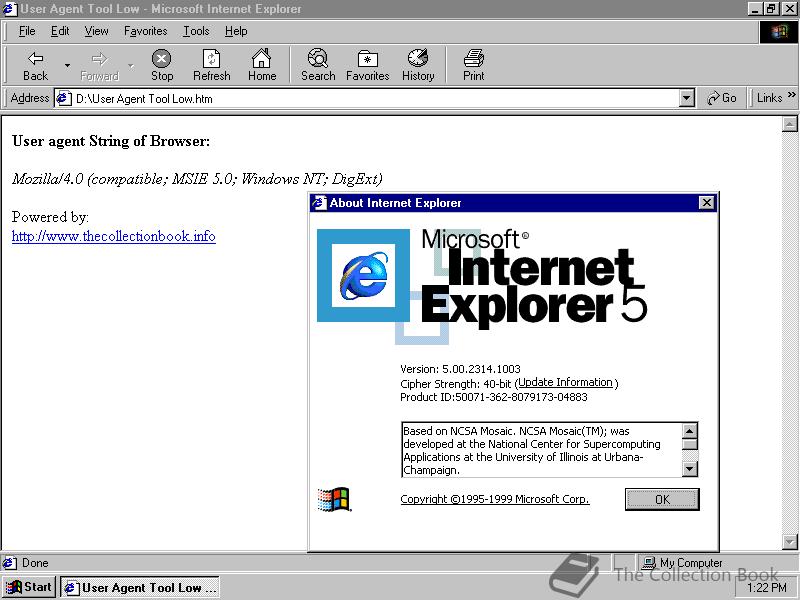Print the current page
The image size is (800, 600).
point(473,65)
